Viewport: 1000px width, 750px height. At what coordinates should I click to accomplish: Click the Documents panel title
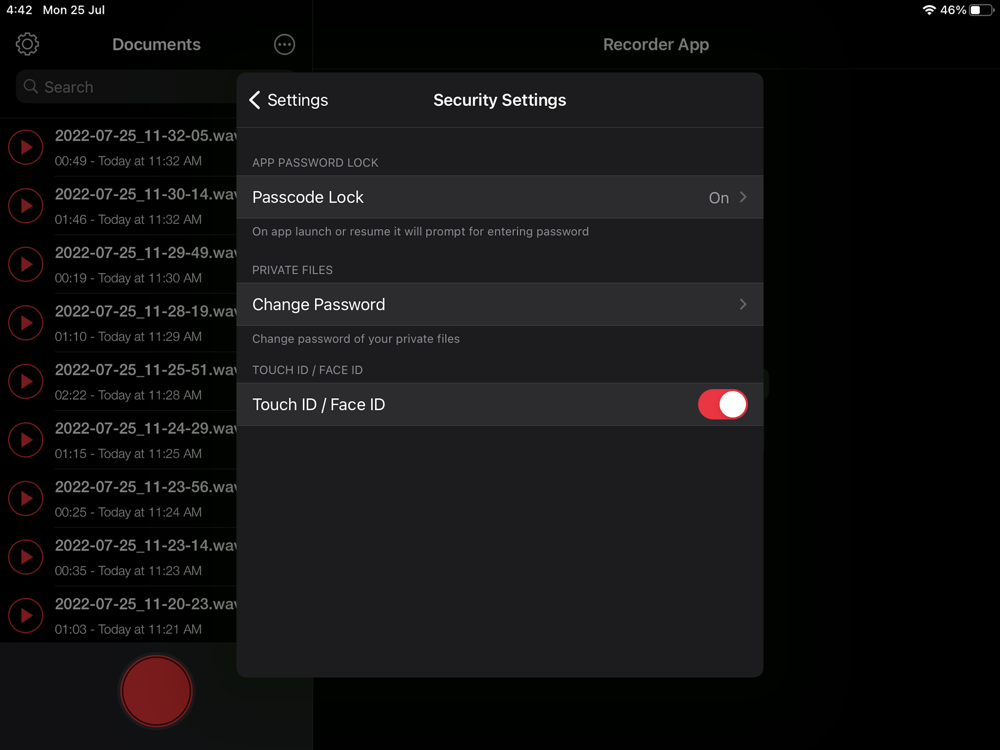pos(156,45)
